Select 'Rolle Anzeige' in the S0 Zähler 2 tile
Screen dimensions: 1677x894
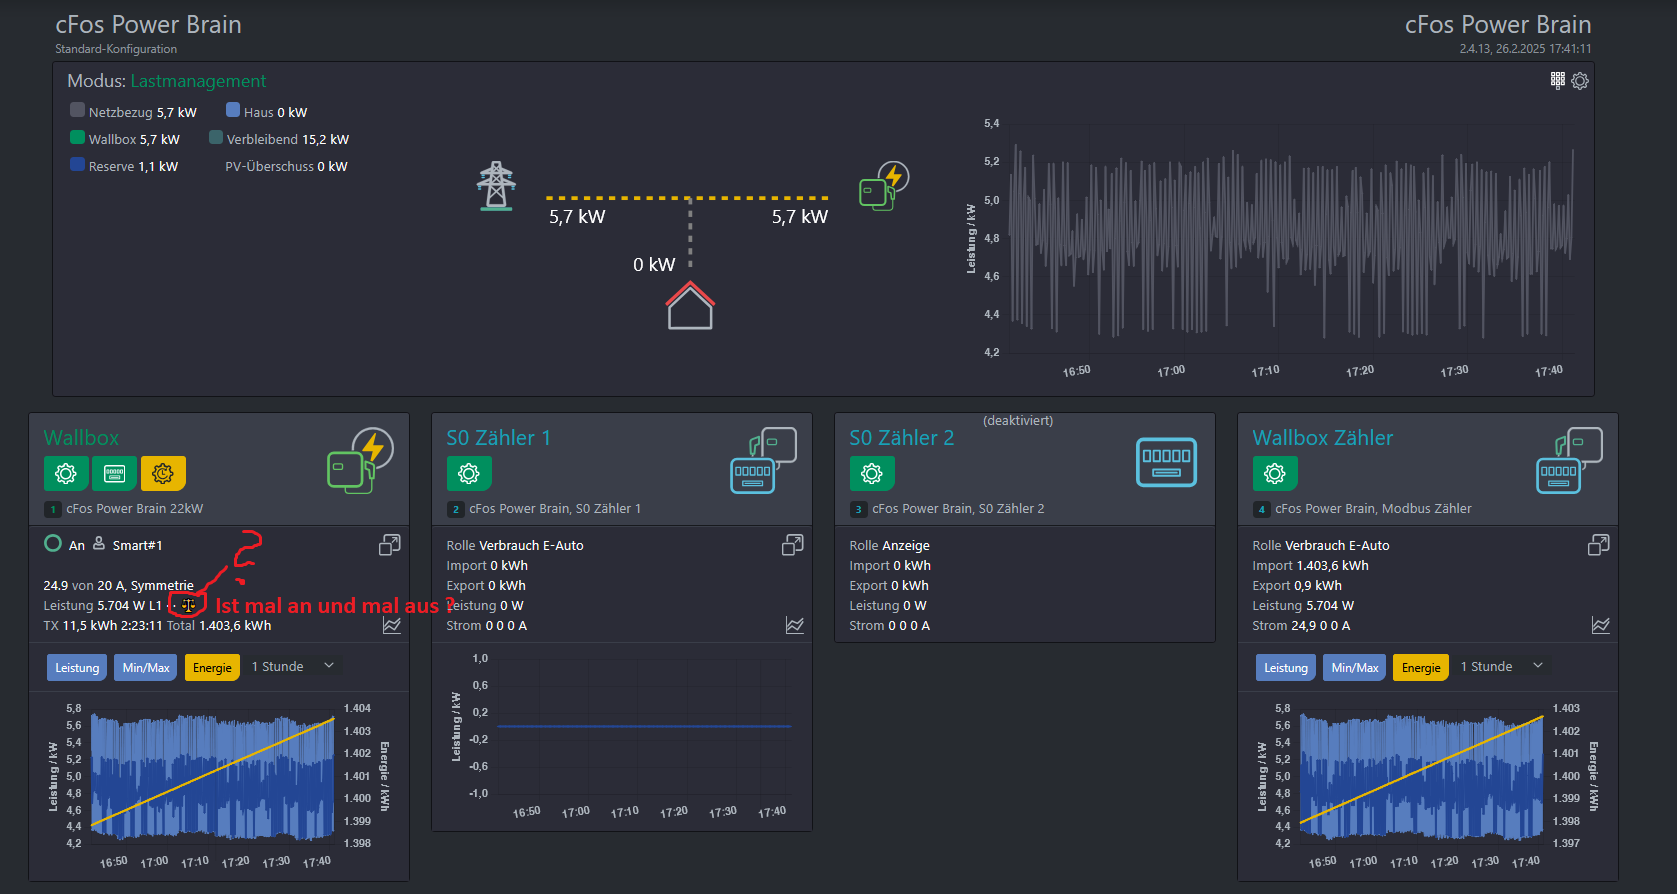point(890,546)
